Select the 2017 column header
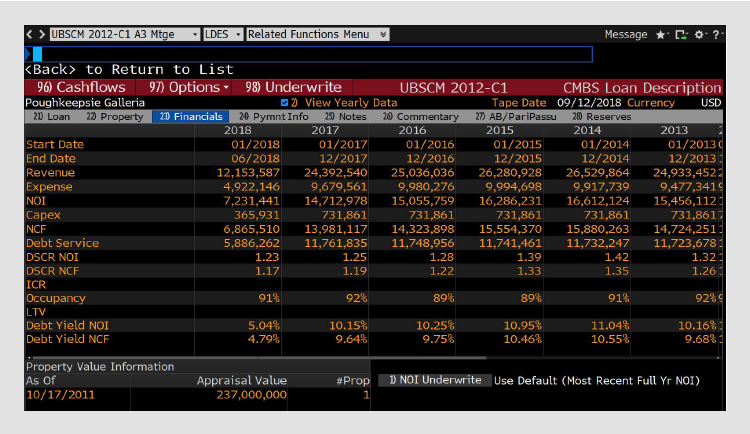750x434 pixels. coord(325,130)
